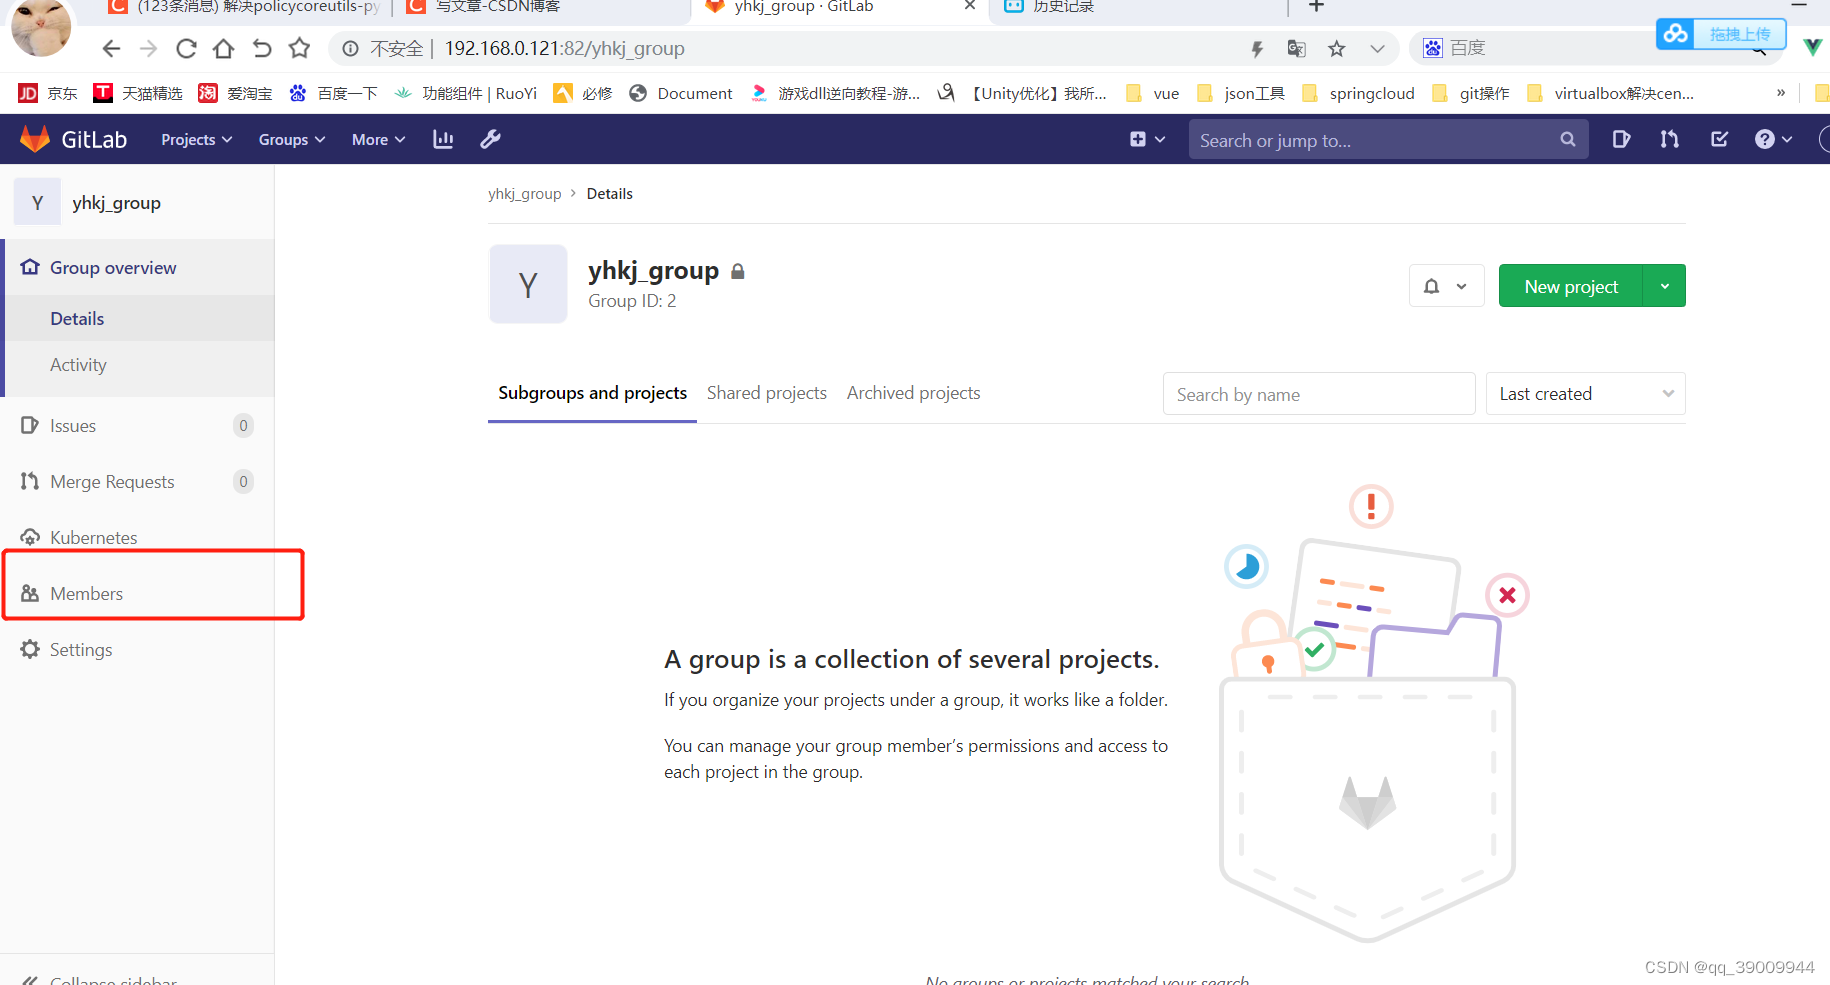Open the git操作 bookmark folder

[x=1471, y=93]
